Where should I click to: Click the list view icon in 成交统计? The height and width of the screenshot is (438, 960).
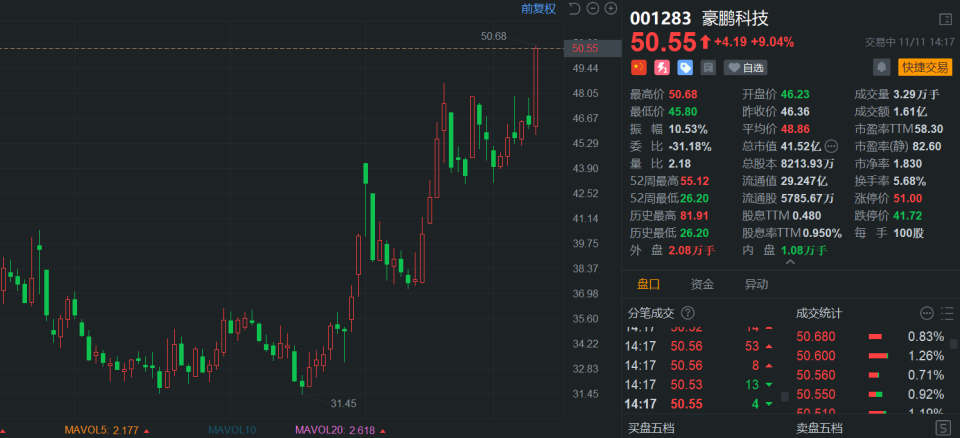coord(947,314)
